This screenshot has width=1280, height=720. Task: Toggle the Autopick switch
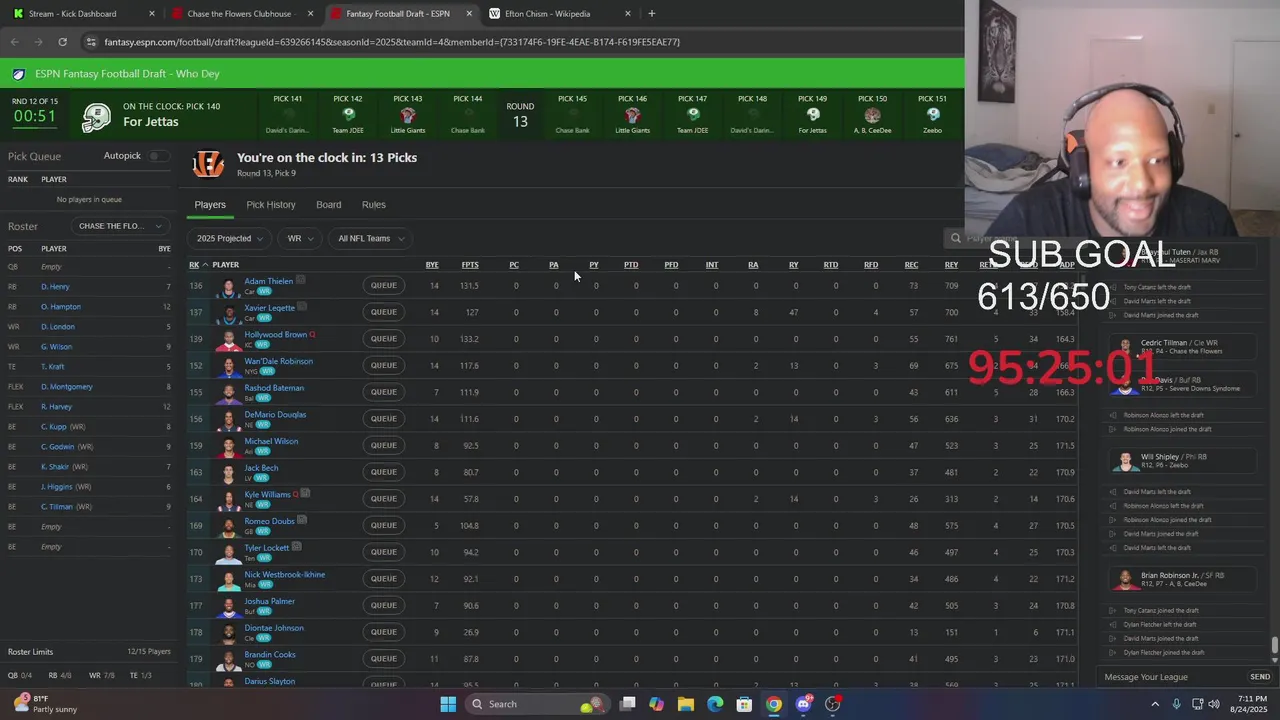[x=158, y=156]
